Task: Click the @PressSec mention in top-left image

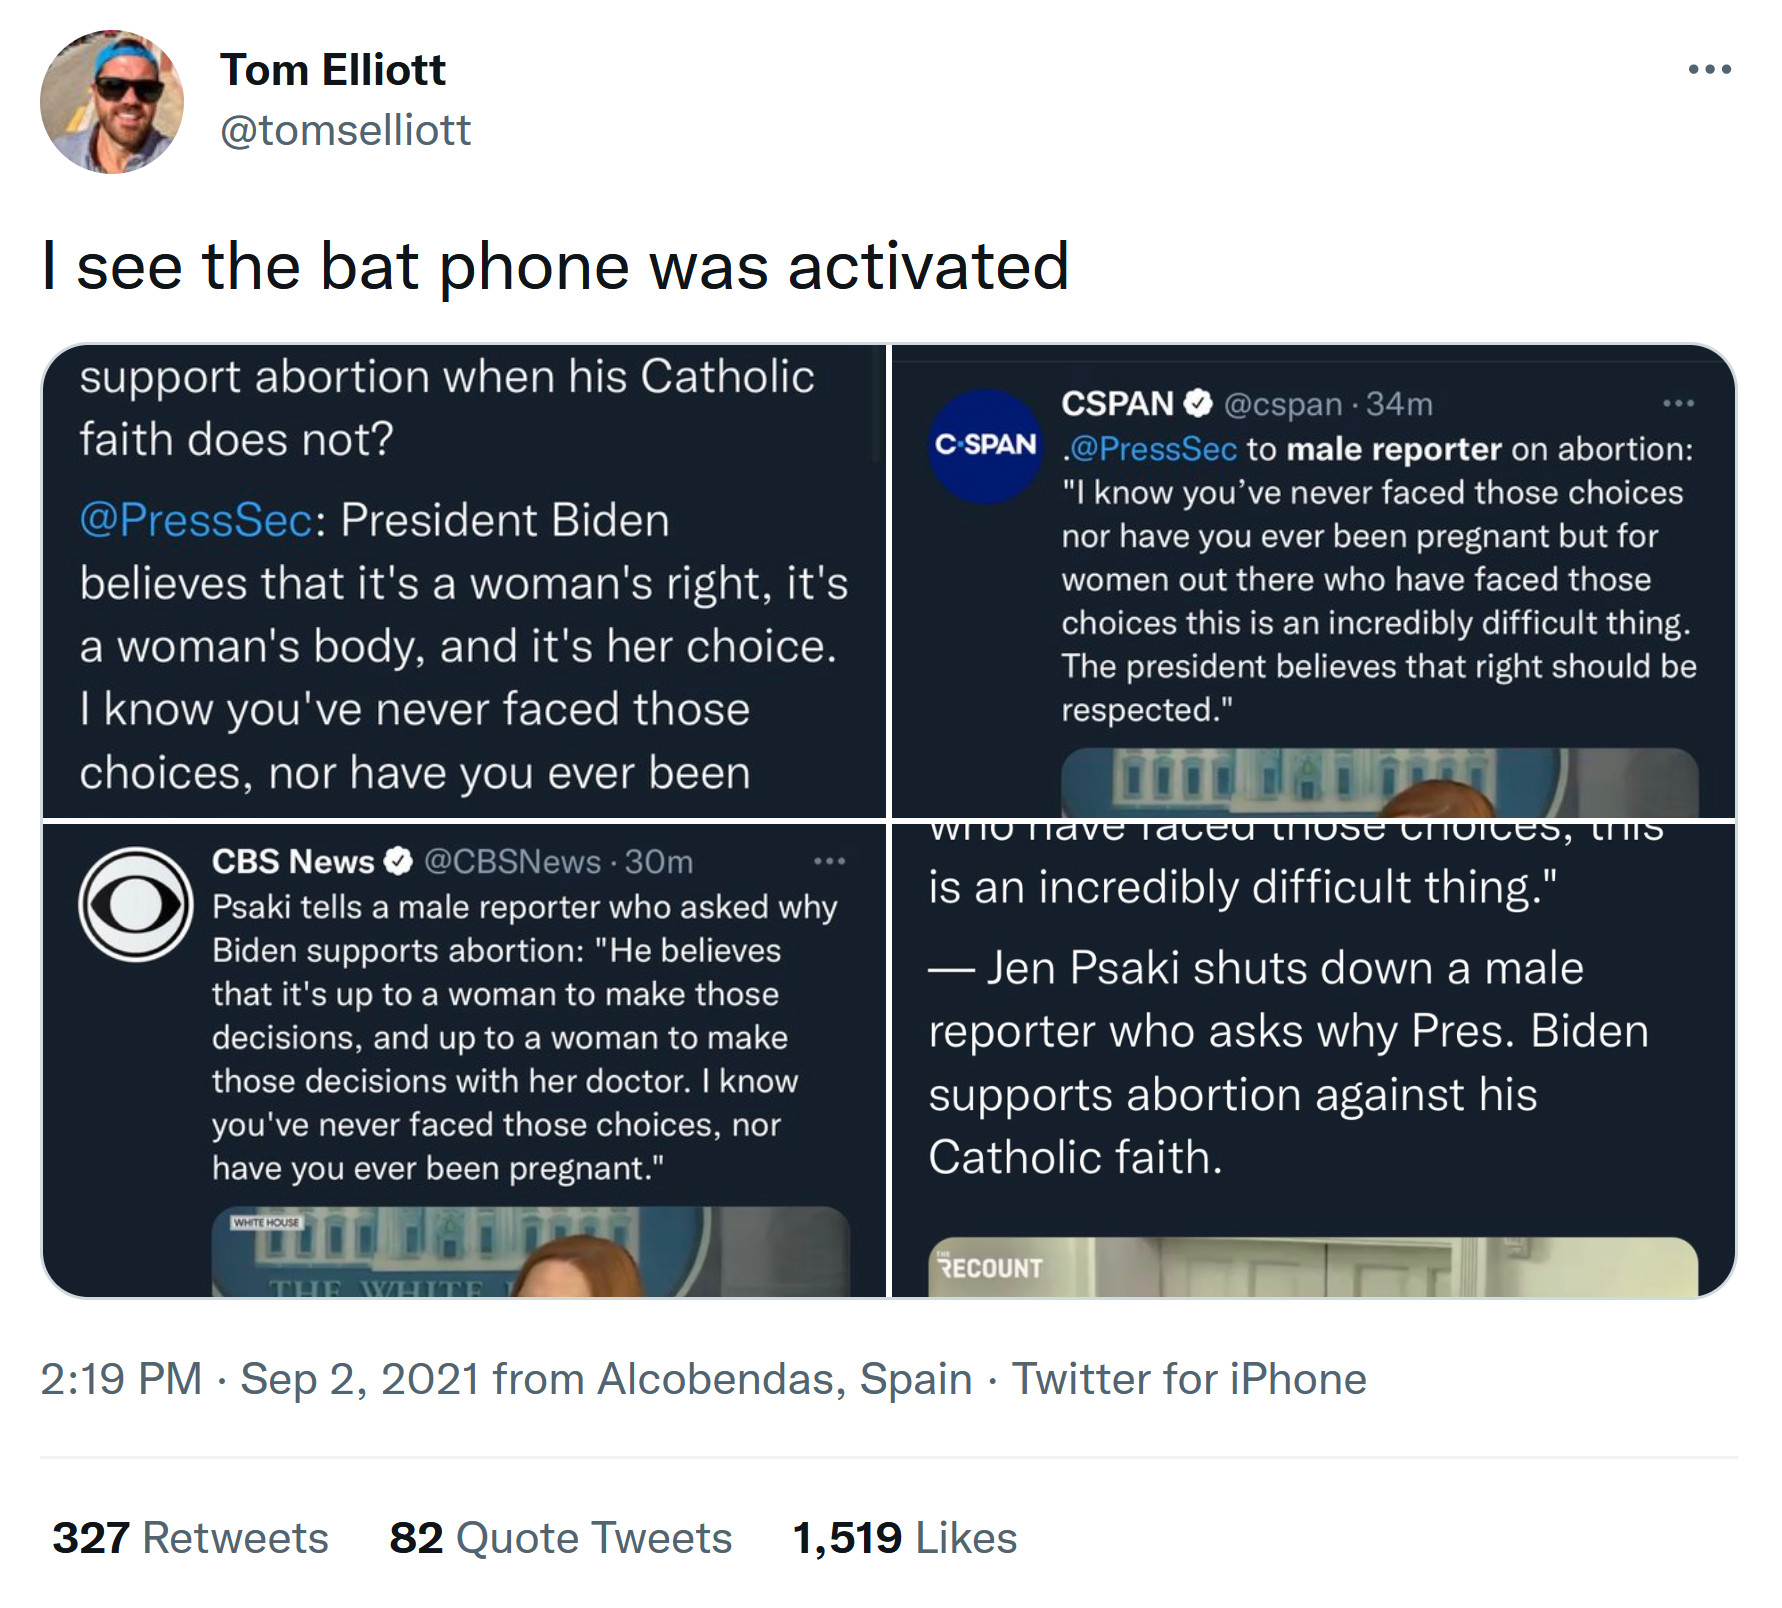Action: pyautogui.click(x=196, y=520)
